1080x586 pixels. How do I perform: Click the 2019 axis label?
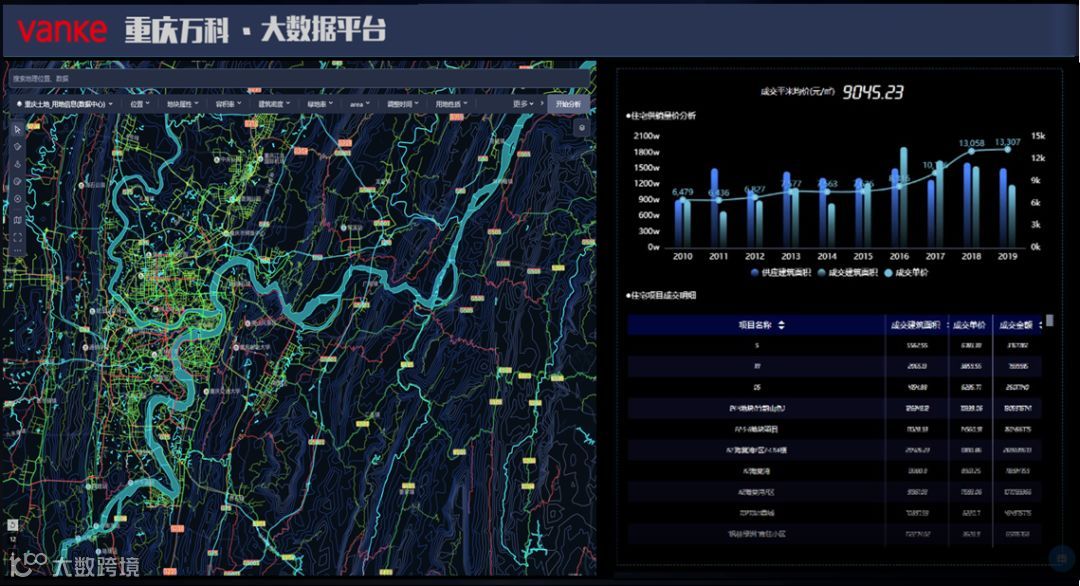pos(1007,256)
